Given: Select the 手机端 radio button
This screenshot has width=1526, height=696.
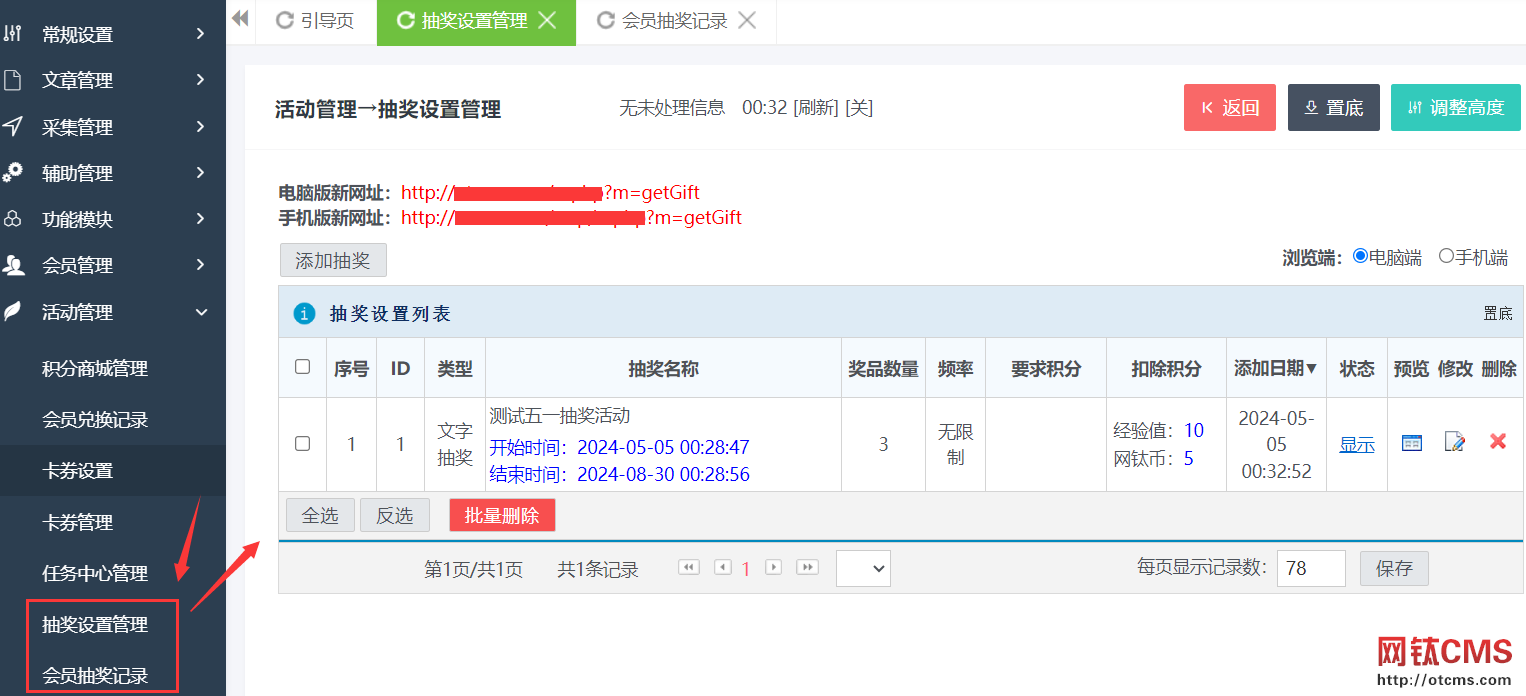Looking at the screenshot, I should coord(1446,256).
